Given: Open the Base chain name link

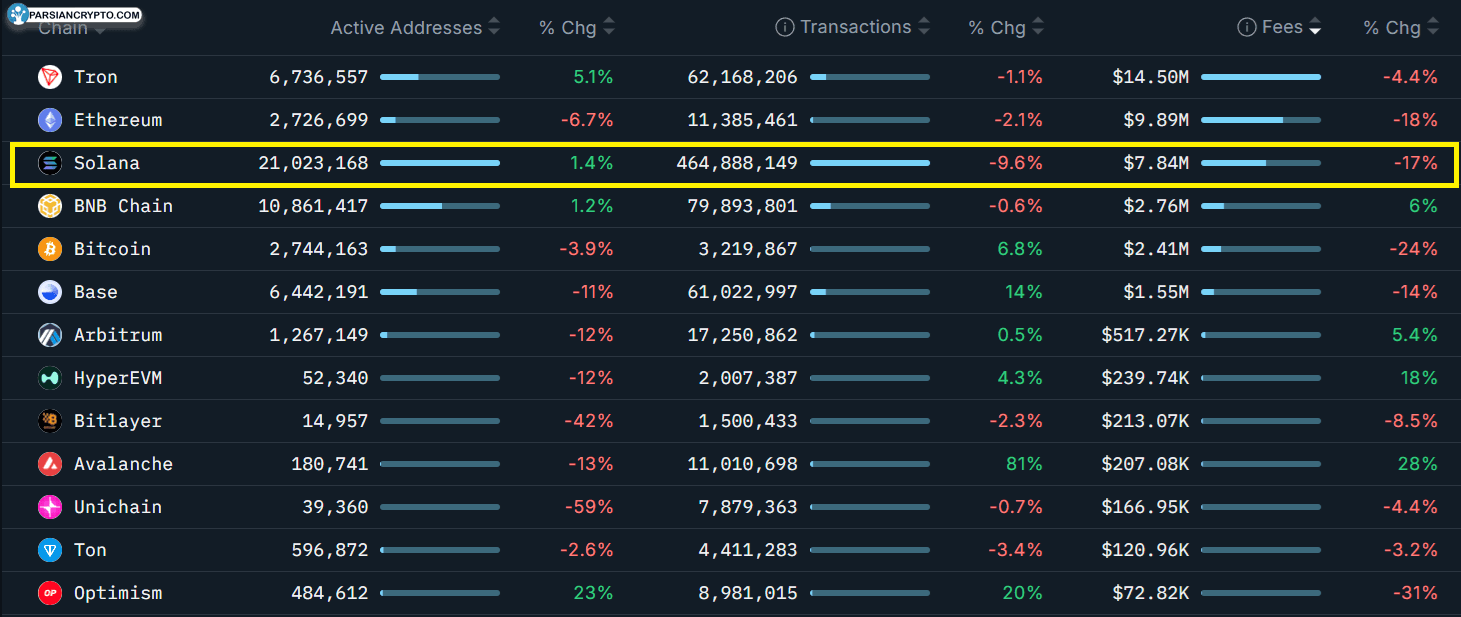Looking at the screenshot, I should (x=96, y=292).
